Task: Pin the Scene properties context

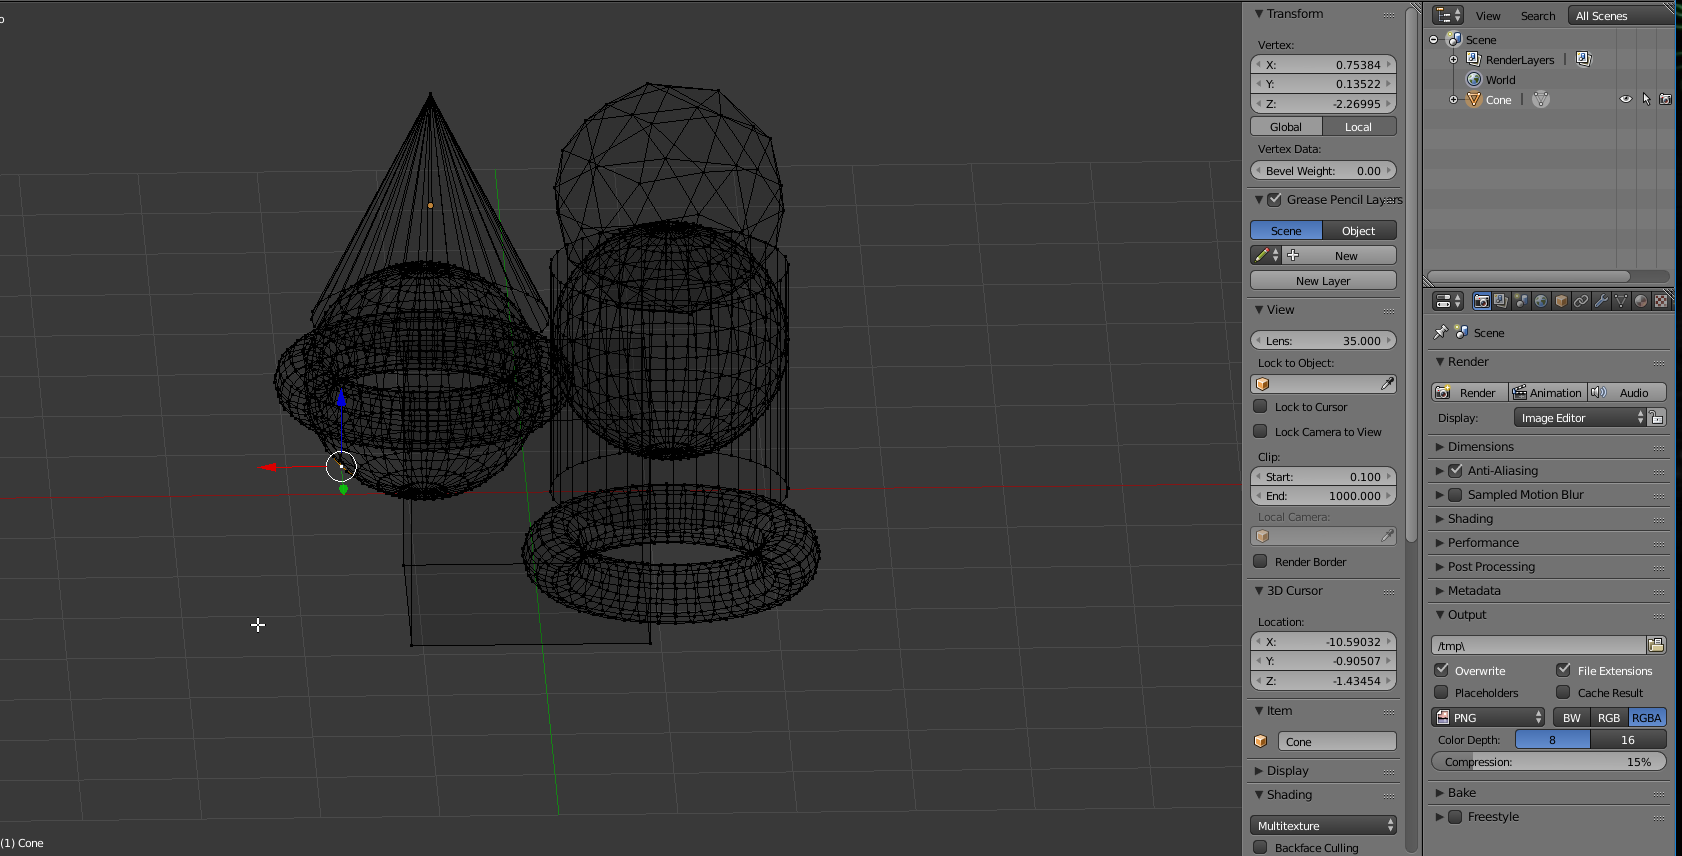Action: pyautogui.click(x=1440, y=332)
